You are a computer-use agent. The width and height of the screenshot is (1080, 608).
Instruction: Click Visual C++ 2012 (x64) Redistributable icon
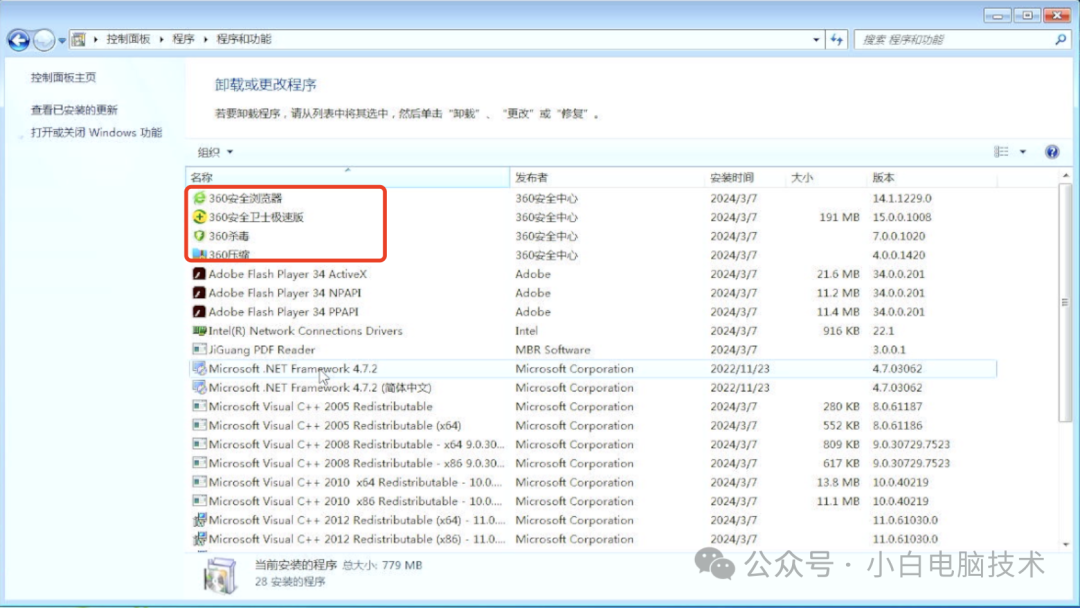[199, 520]
